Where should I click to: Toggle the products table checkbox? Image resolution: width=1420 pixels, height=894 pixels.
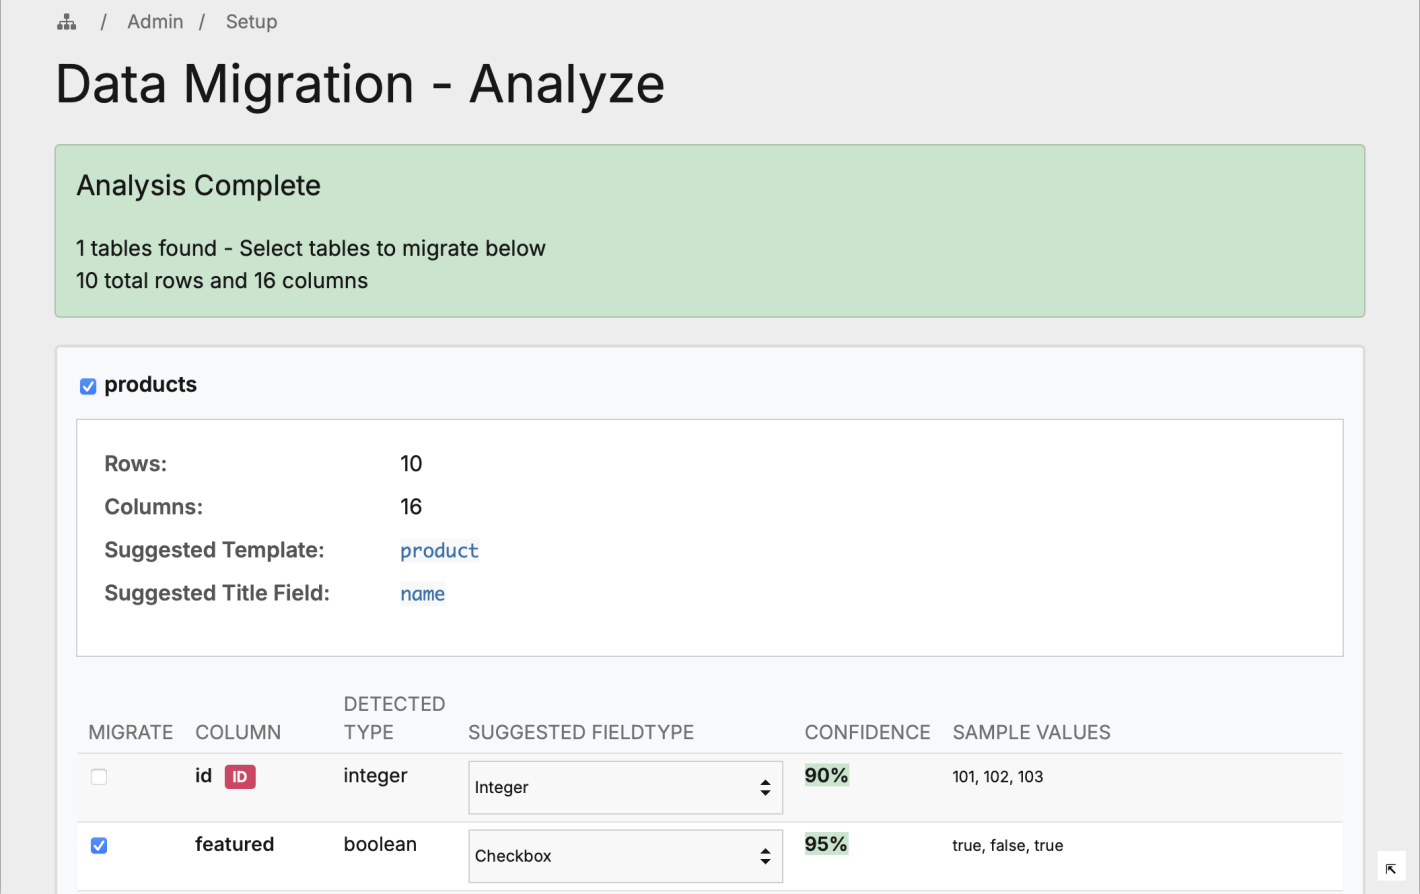click(x=88, y=386)
